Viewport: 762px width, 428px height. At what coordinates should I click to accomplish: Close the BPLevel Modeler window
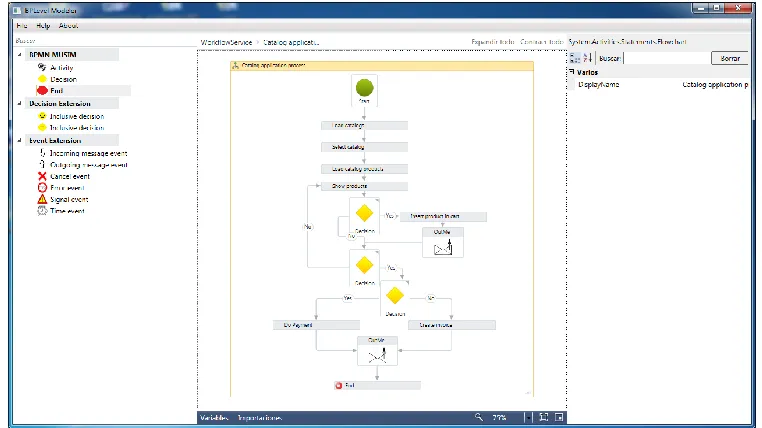738,8
